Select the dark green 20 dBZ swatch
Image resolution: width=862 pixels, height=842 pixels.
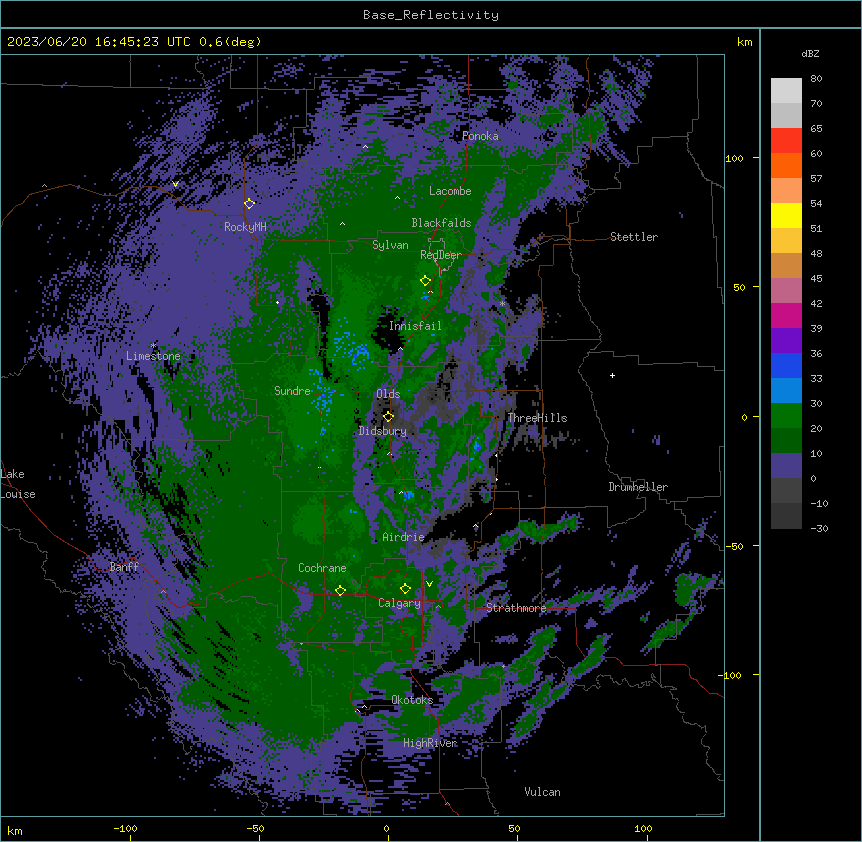click(x=786, y=440)
